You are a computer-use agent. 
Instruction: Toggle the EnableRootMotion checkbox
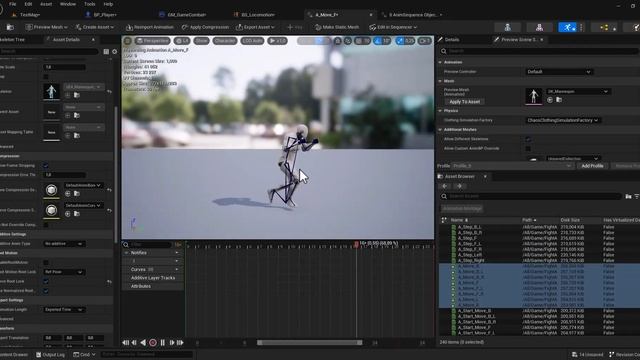[x=46, y=262]
